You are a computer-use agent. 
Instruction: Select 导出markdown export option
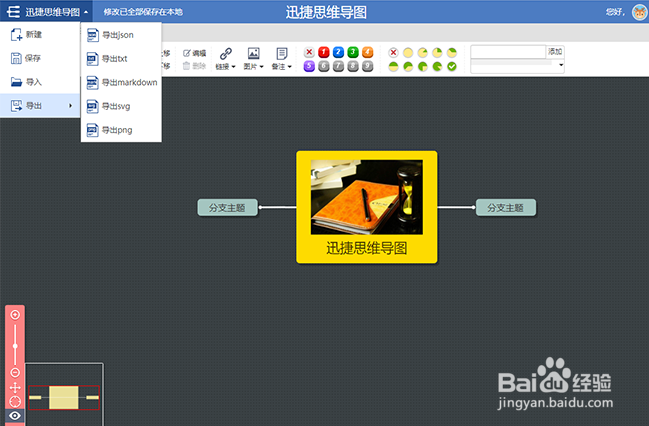[x=121, y=82]
